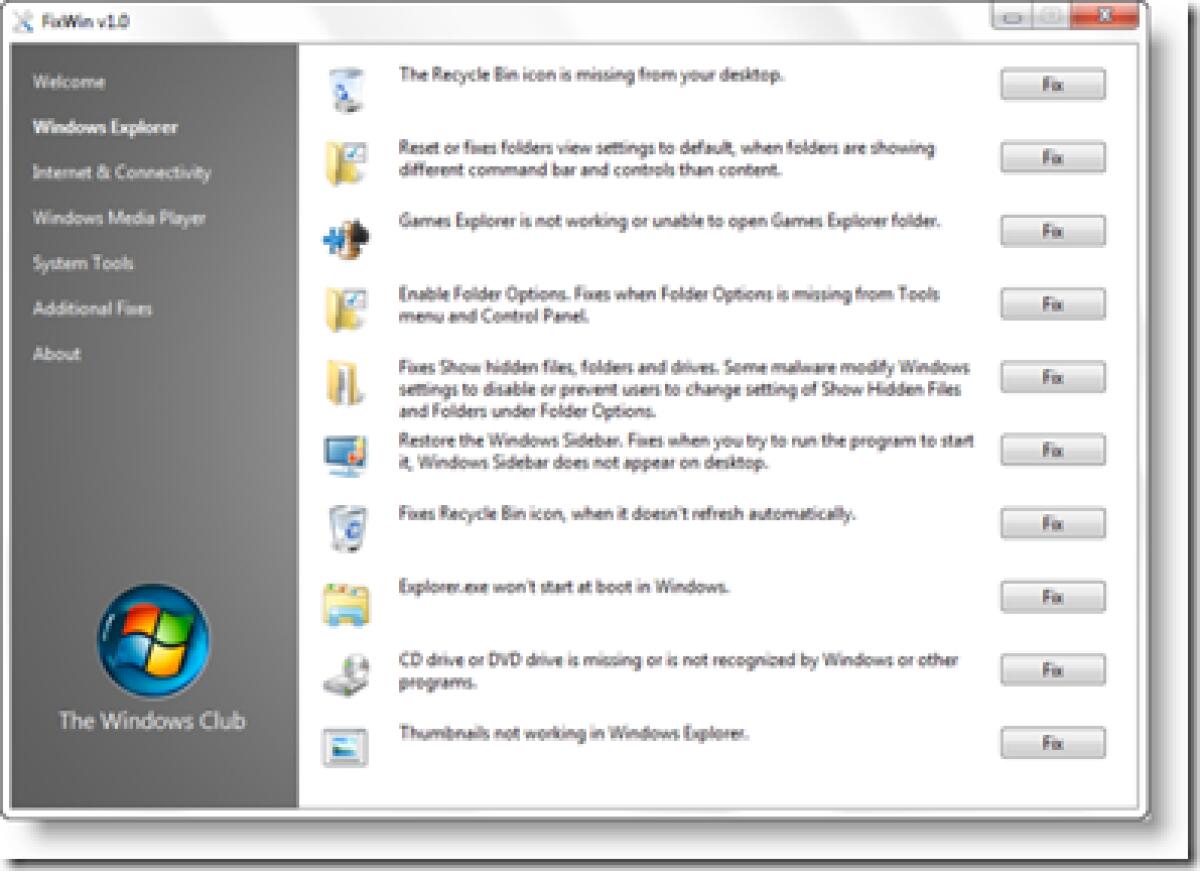Fix the CD or DVD drive recognition problem
The image size is (1200, 871).
coord(1051,668)
